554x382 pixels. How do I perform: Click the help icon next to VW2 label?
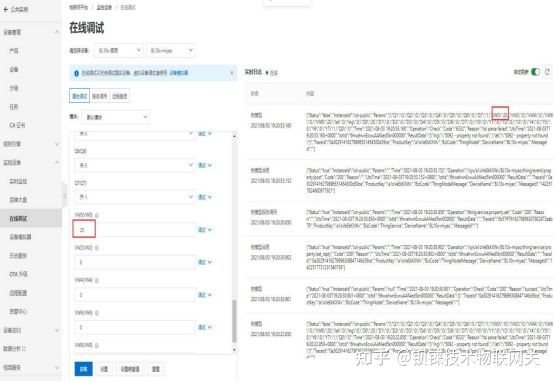[97, 248]
